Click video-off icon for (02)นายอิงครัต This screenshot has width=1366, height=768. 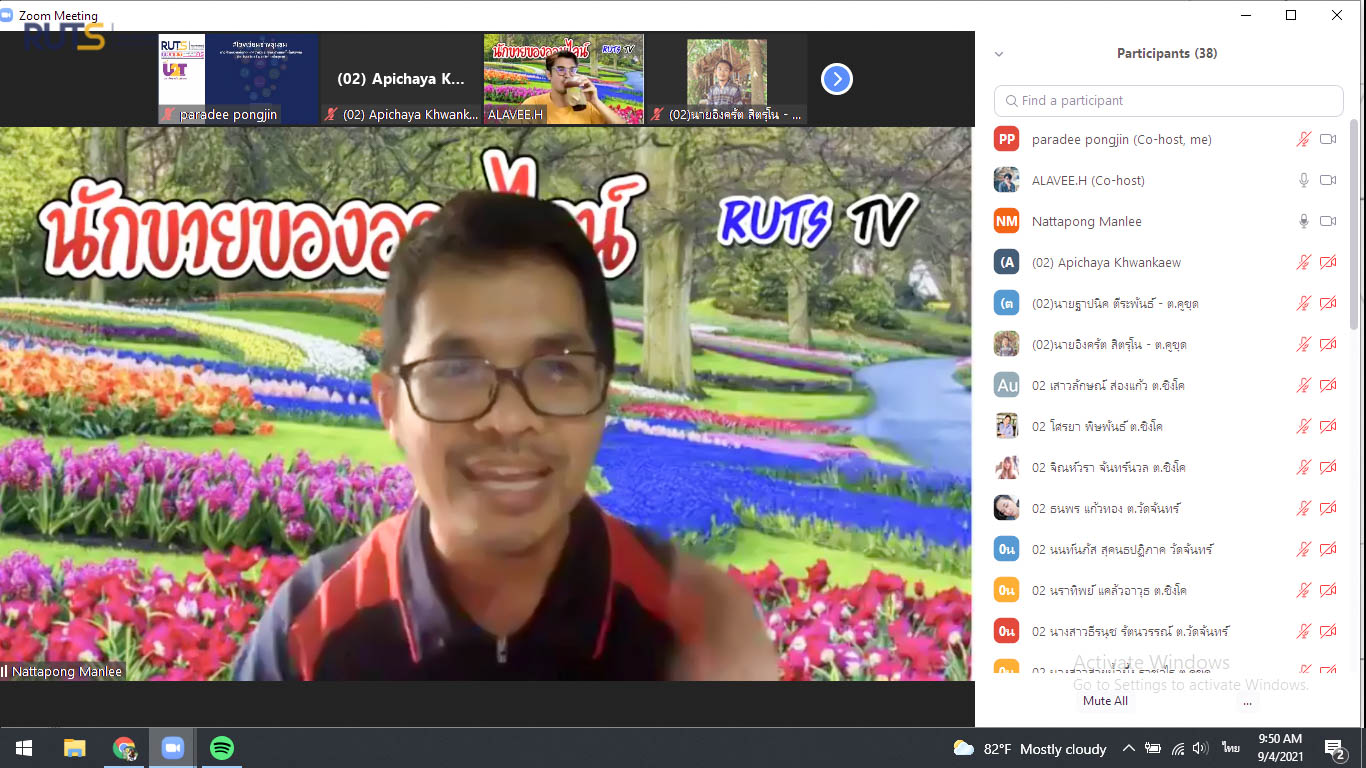click(1328, 344)
